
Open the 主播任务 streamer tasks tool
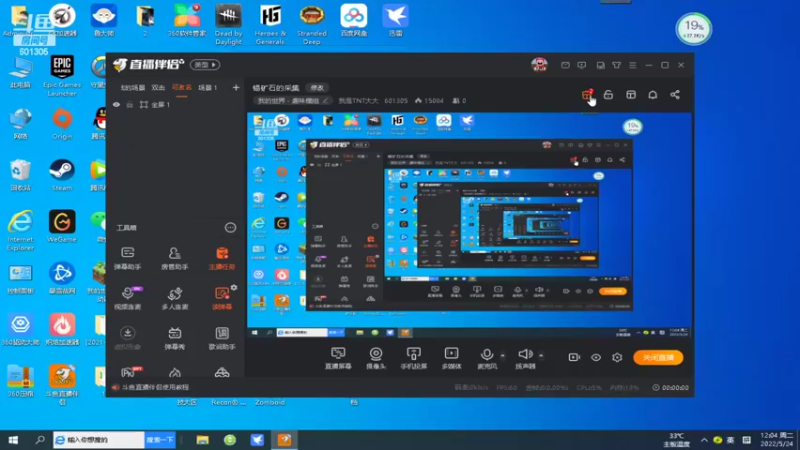(222, 258)
